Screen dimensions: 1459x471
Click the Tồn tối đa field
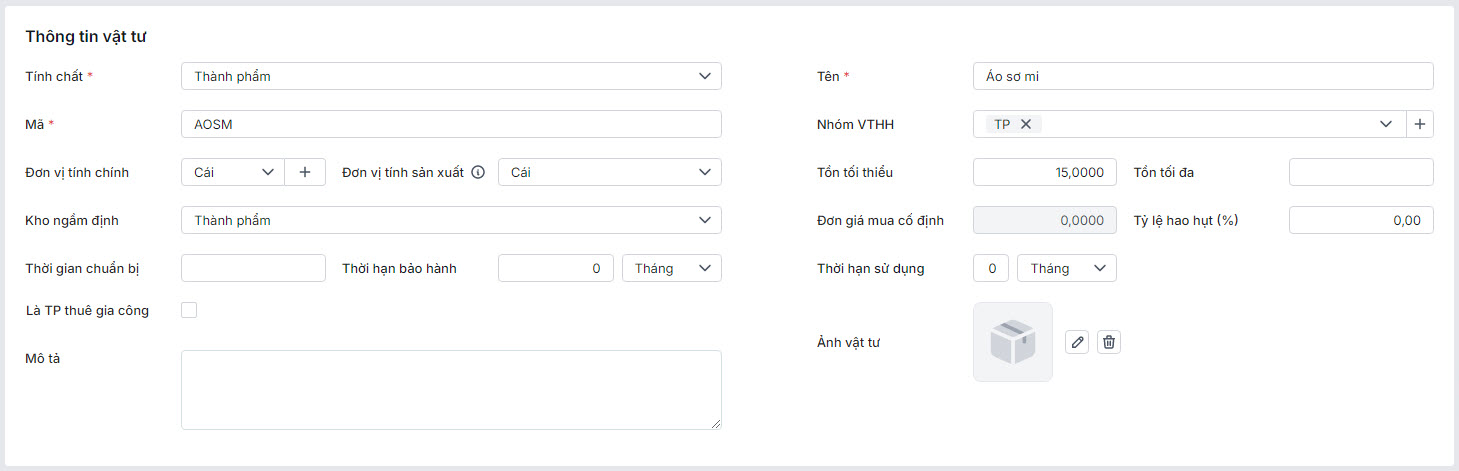point(1360,172)
